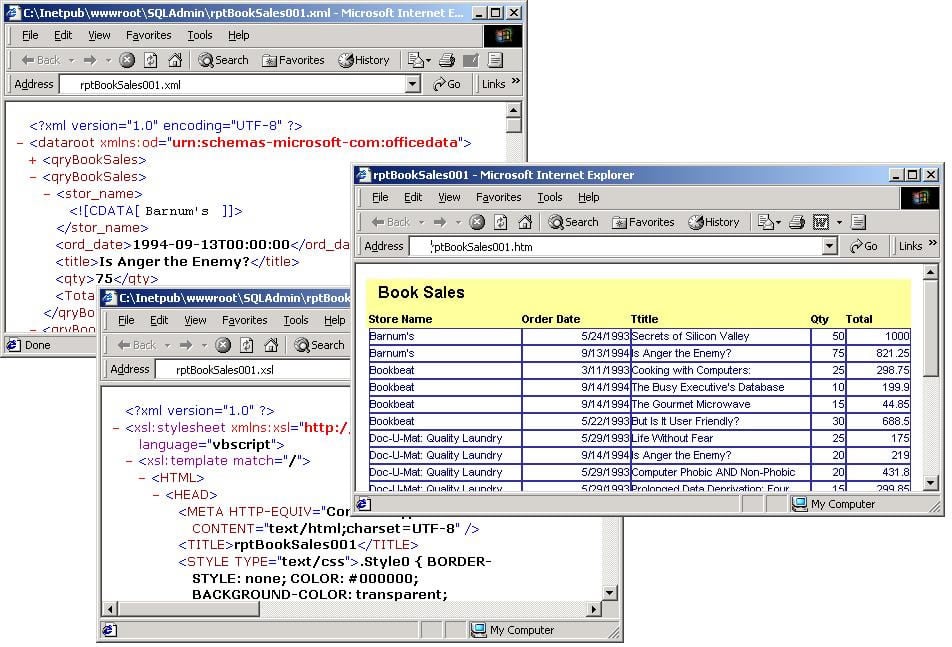Open Edit menu in htm window

413,197
